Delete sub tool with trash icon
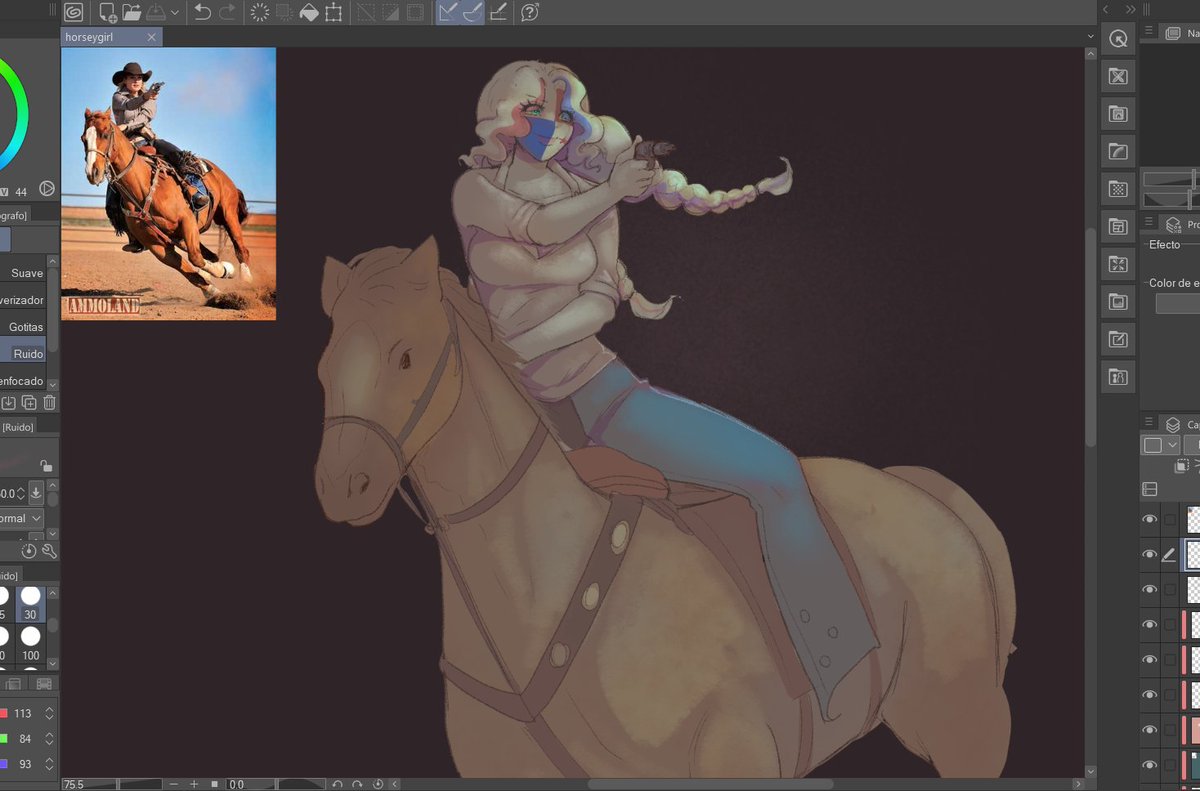The image size is (1200, 791). tap(49, 403)
